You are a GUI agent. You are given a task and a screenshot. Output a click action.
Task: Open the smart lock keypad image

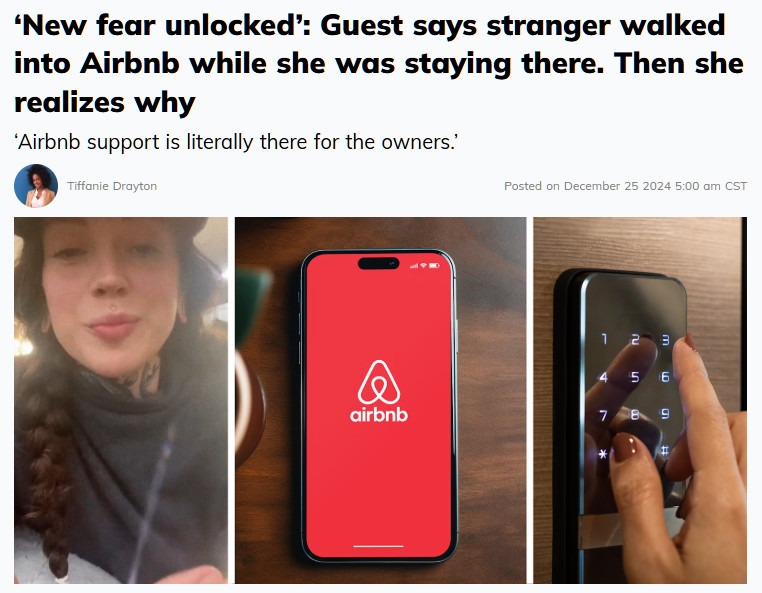(x=640, y=400)
